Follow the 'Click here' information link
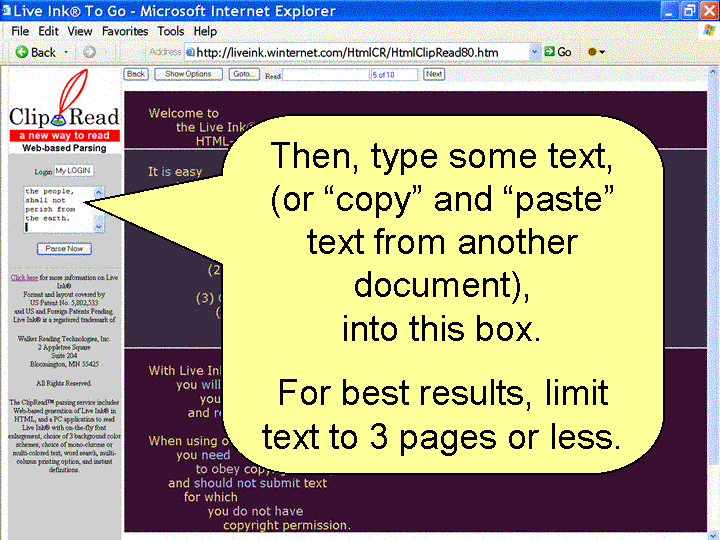720x540 pixels. (x=24, y=277)
